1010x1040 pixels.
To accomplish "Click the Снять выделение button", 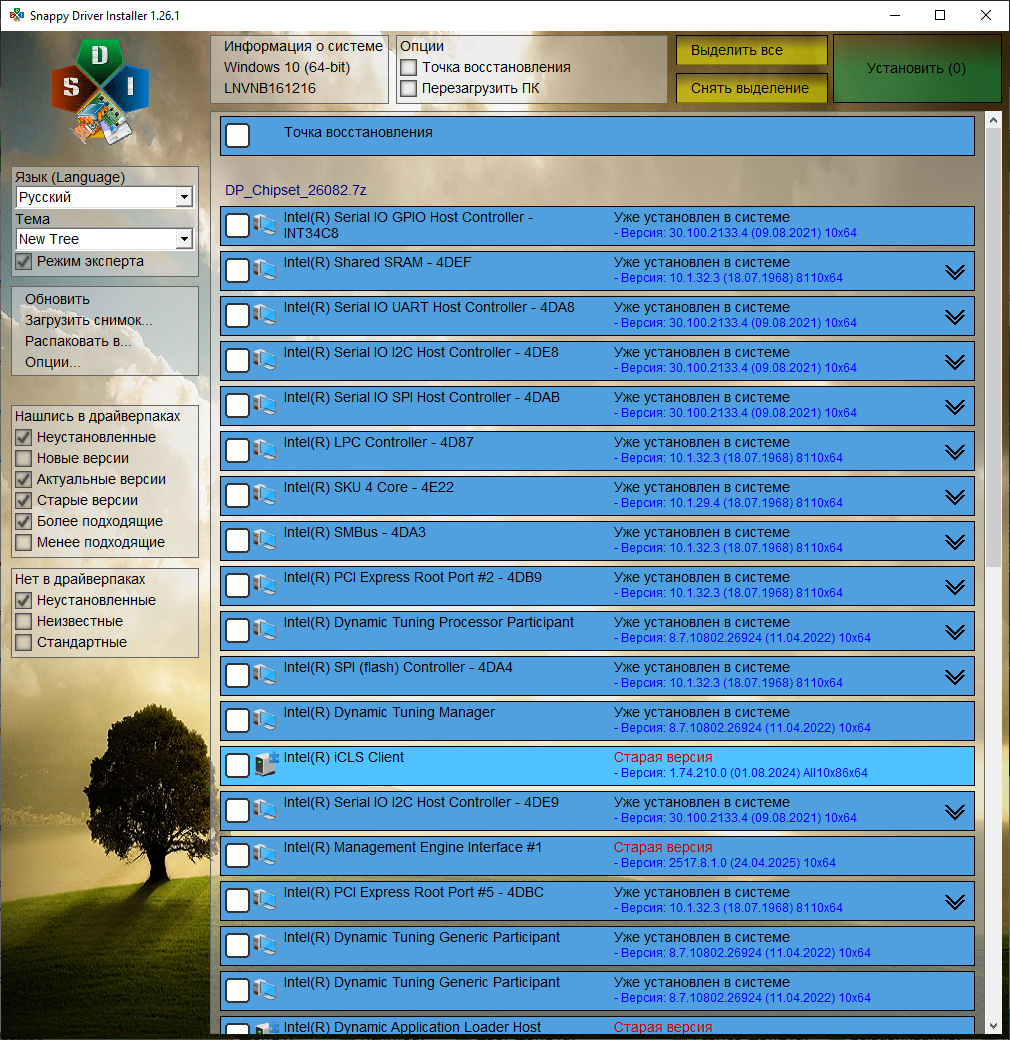I will [751, 88].
